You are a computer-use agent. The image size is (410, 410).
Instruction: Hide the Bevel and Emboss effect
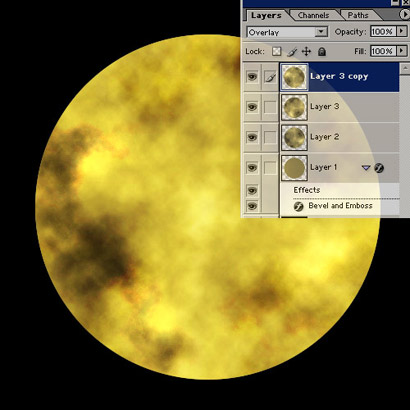coord(252,206)
